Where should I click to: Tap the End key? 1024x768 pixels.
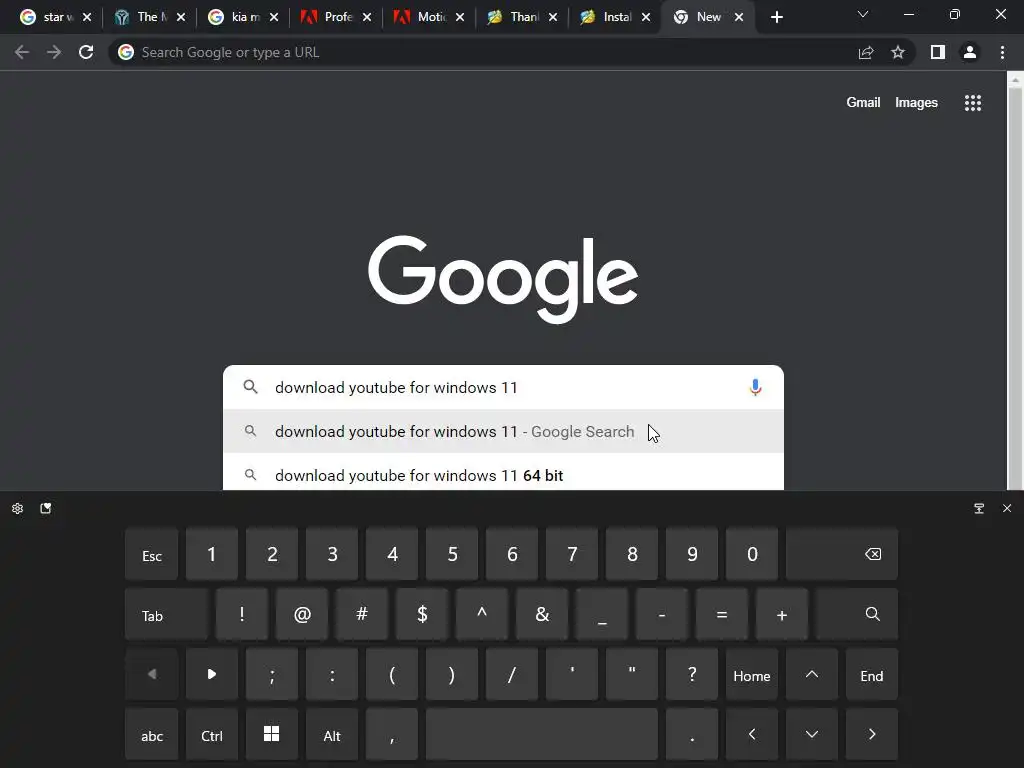point(872,675)
